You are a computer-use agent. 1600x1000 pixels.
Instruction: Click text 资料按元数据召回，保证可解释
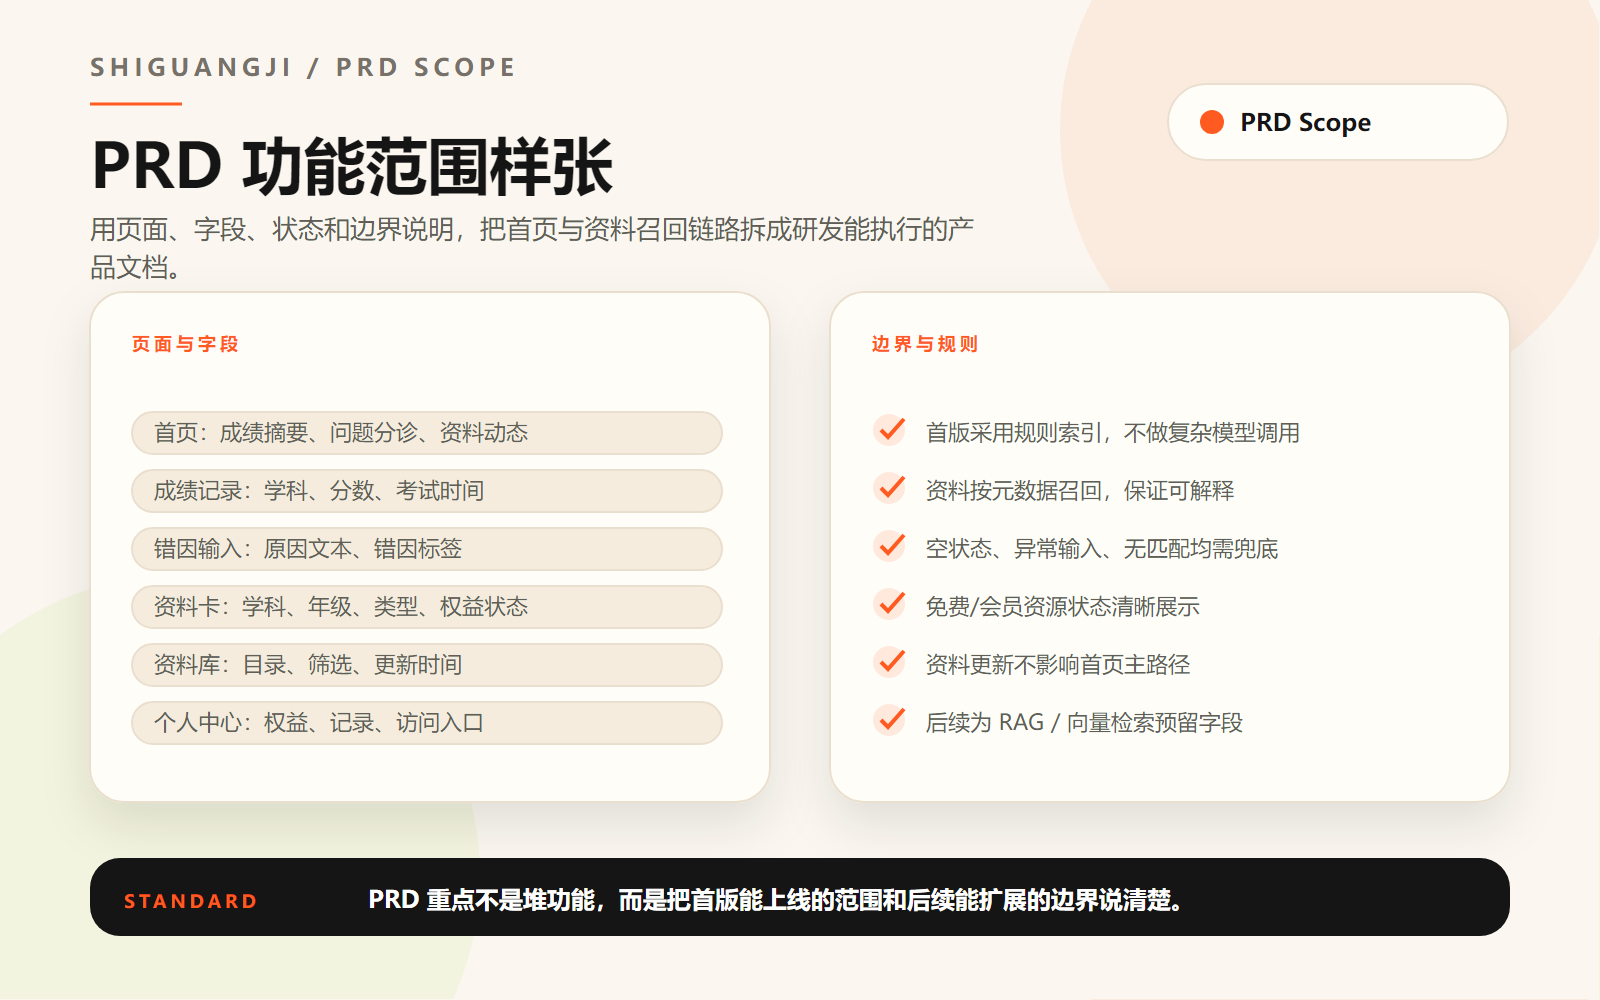[1080, 491]
